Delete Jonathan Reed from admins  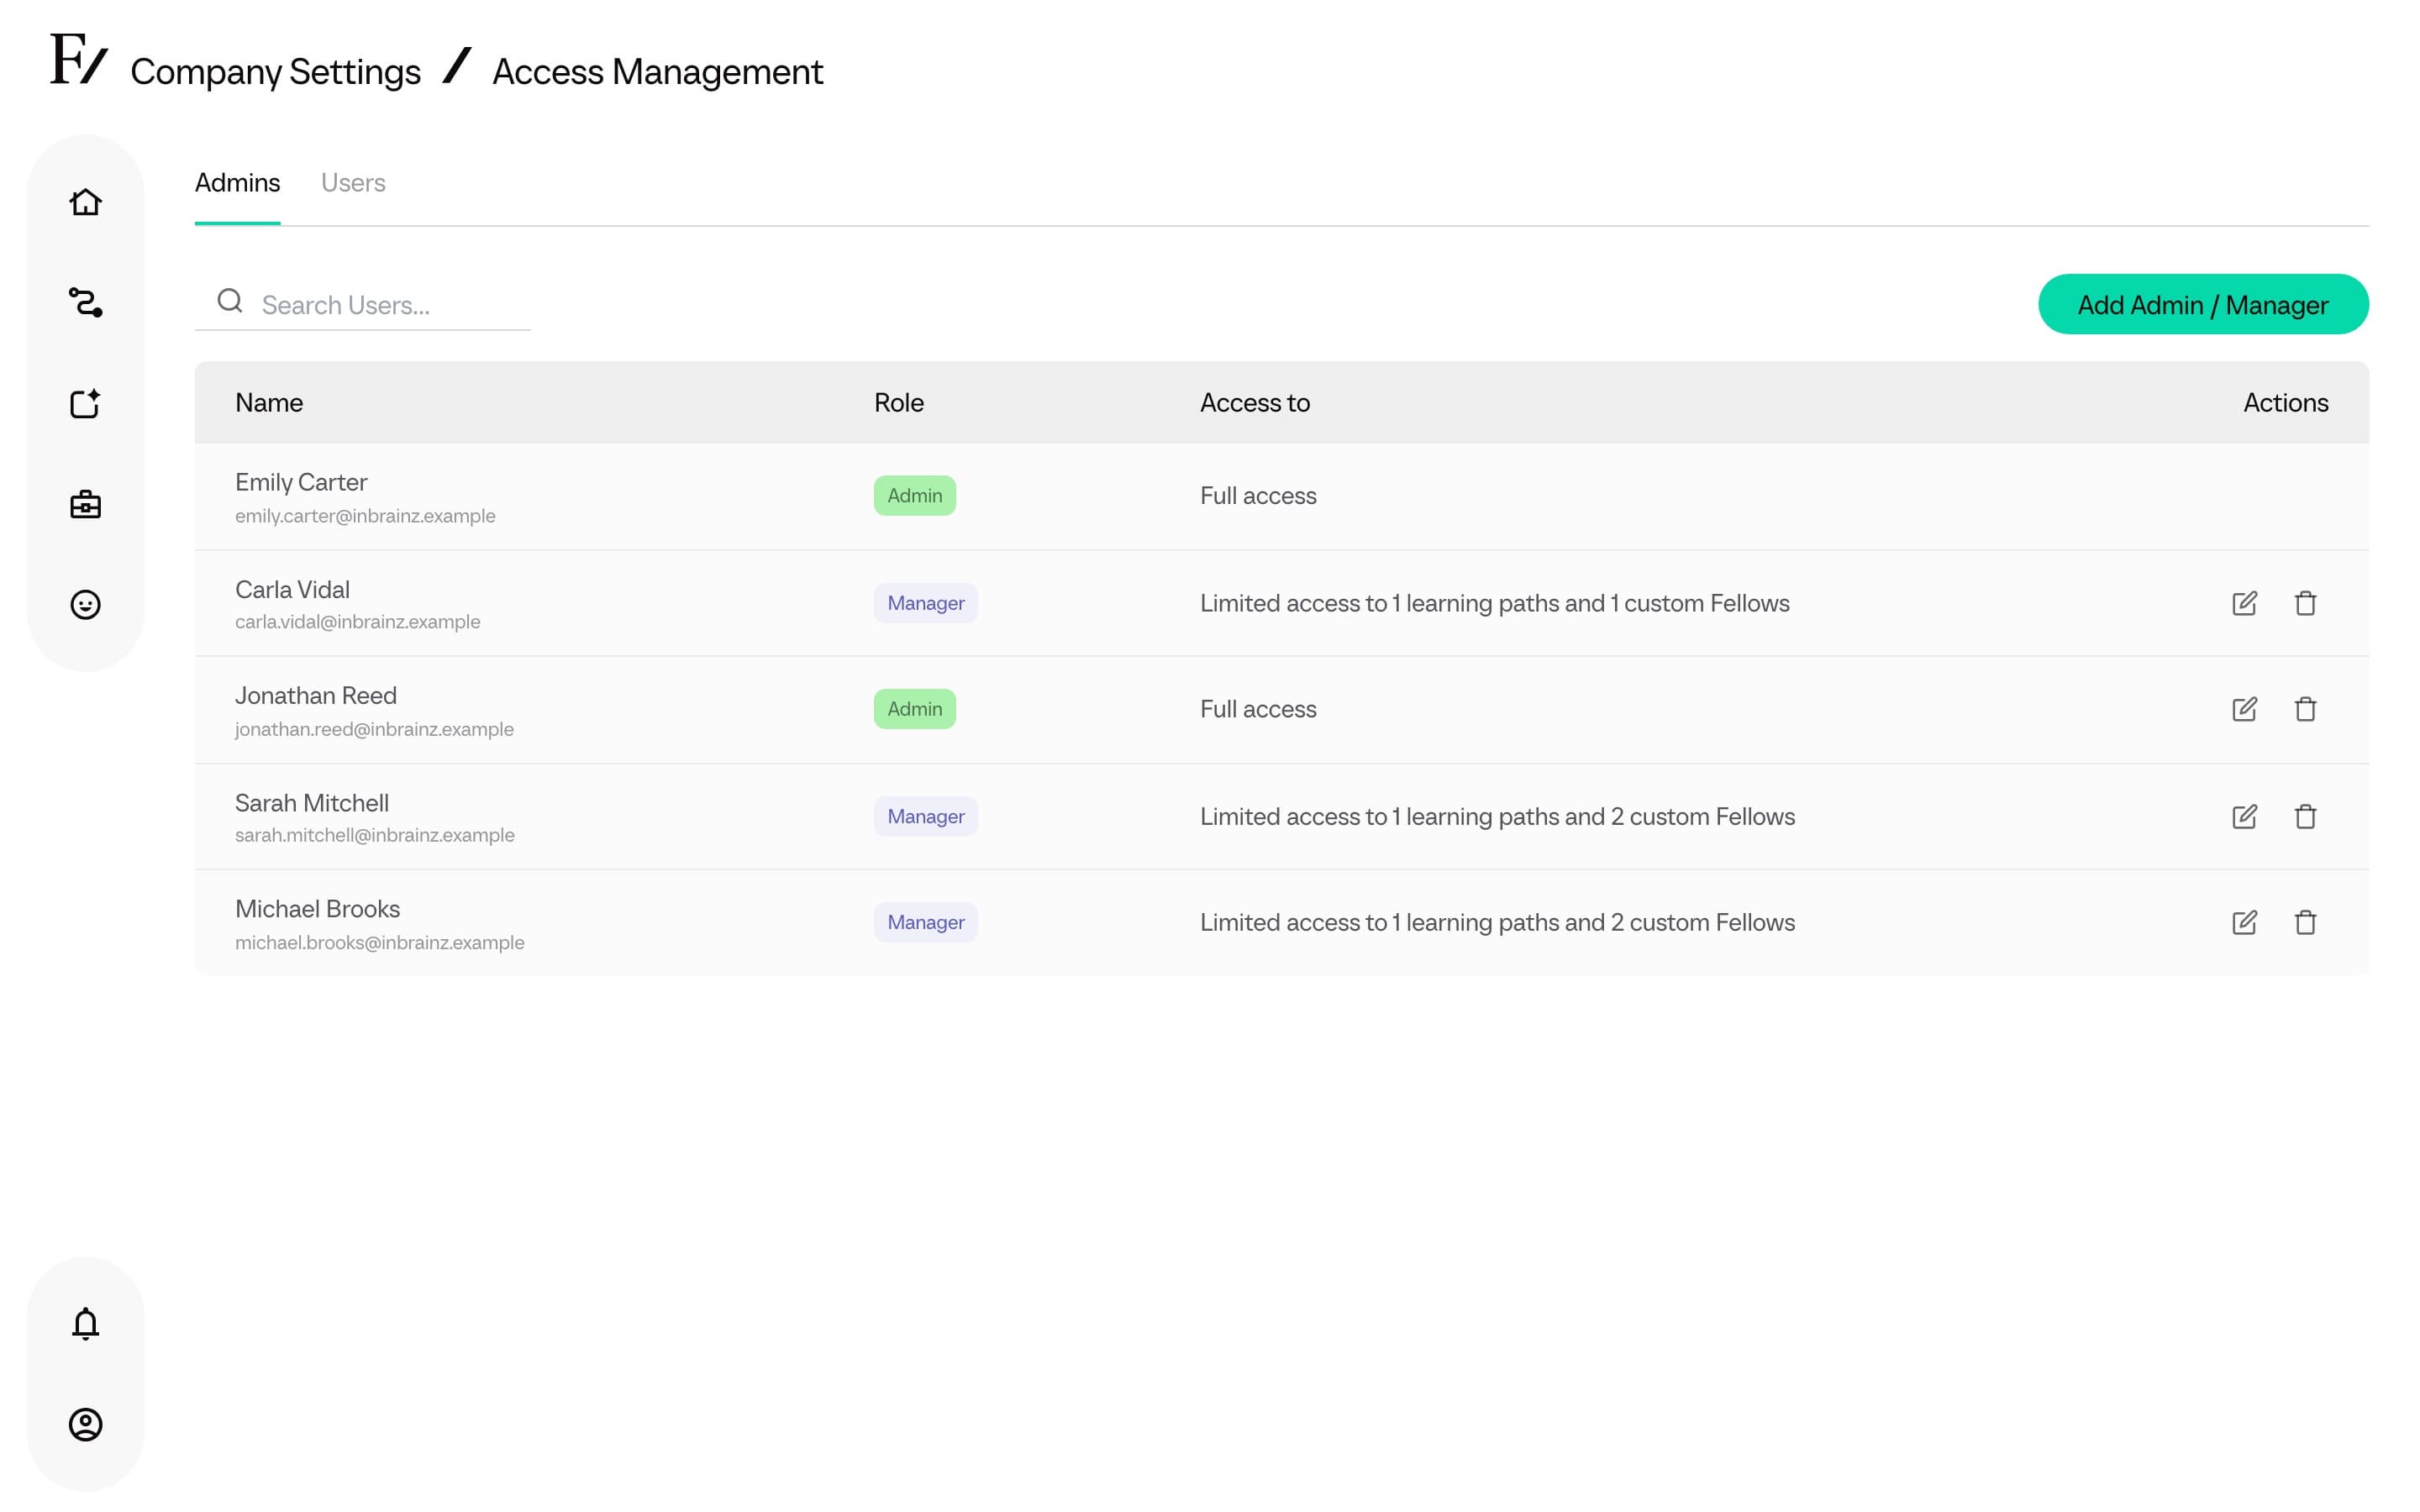click(x=2305, y=709)
